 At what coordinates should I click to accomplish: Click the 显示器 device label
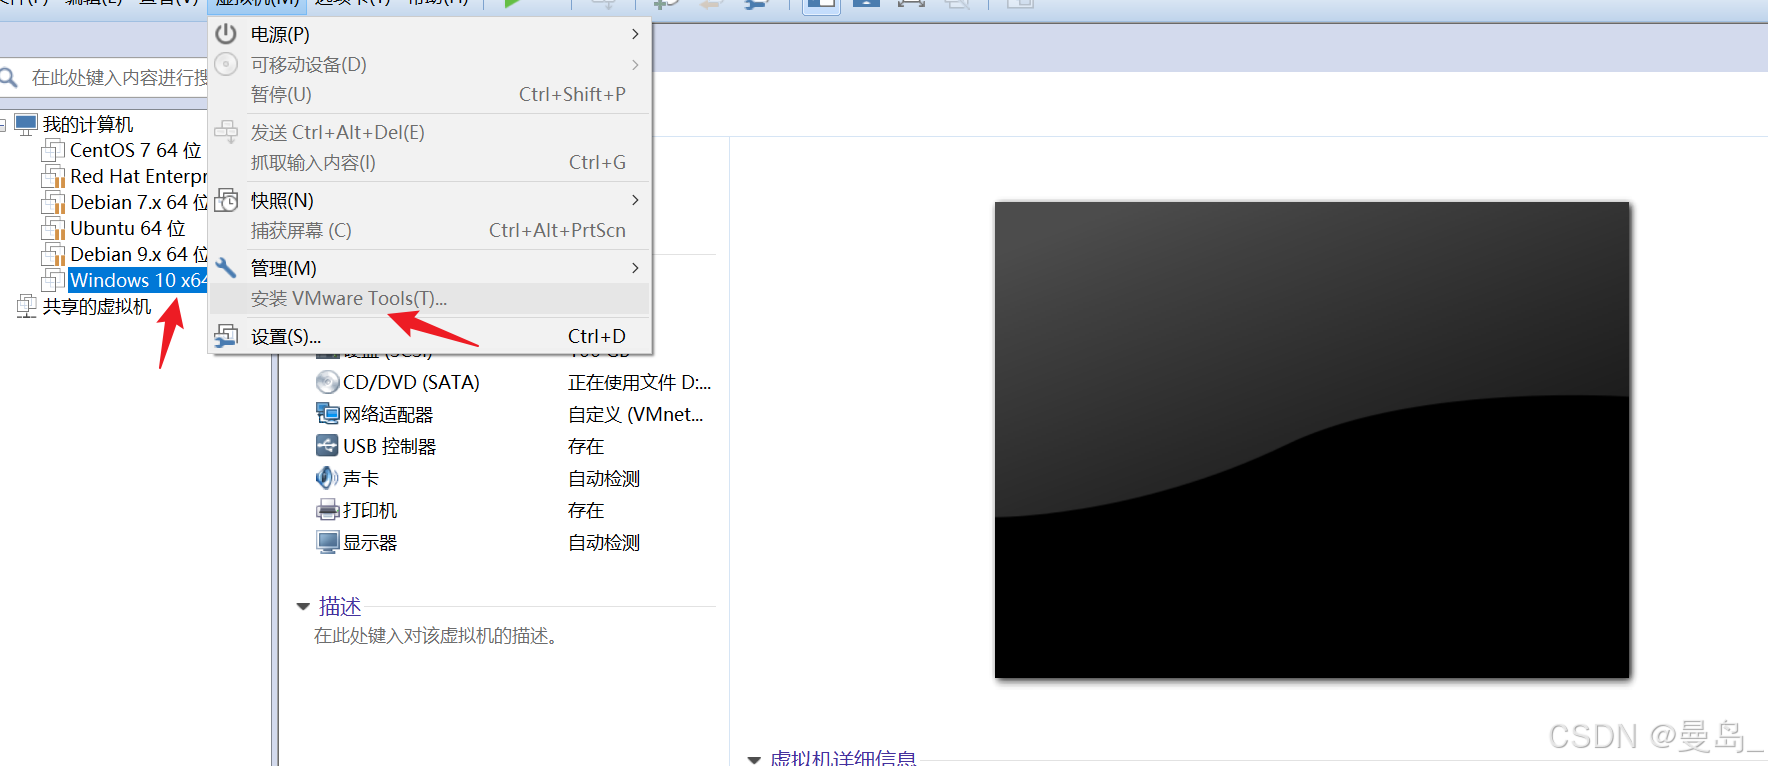coord(370,542)
